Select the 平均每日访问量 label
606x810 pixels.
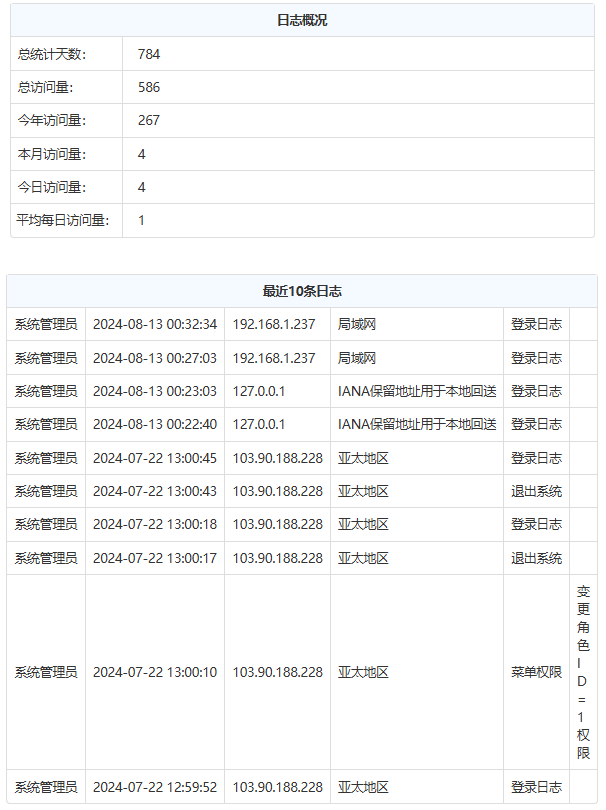click(x=63, y=220)
